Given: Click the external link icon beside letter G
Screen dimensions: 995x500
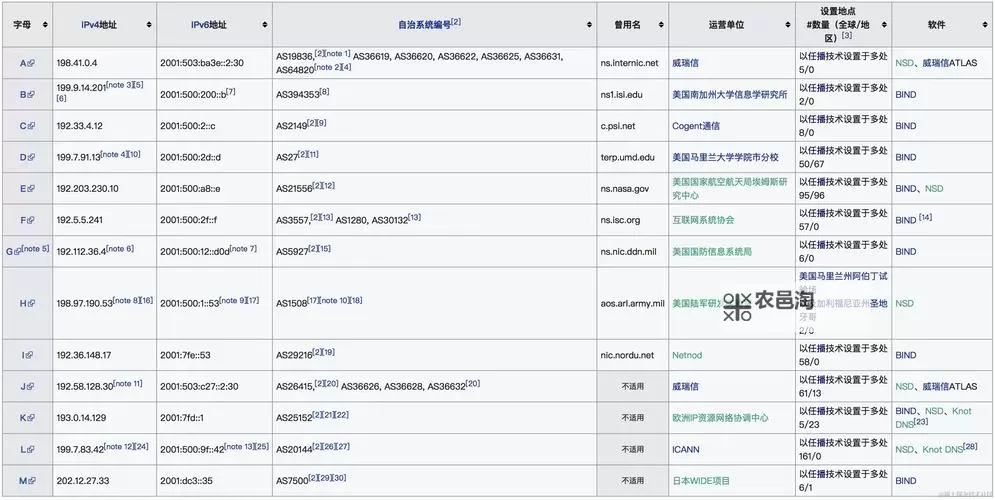Looking at the screenshot, I should pos(18,252).
